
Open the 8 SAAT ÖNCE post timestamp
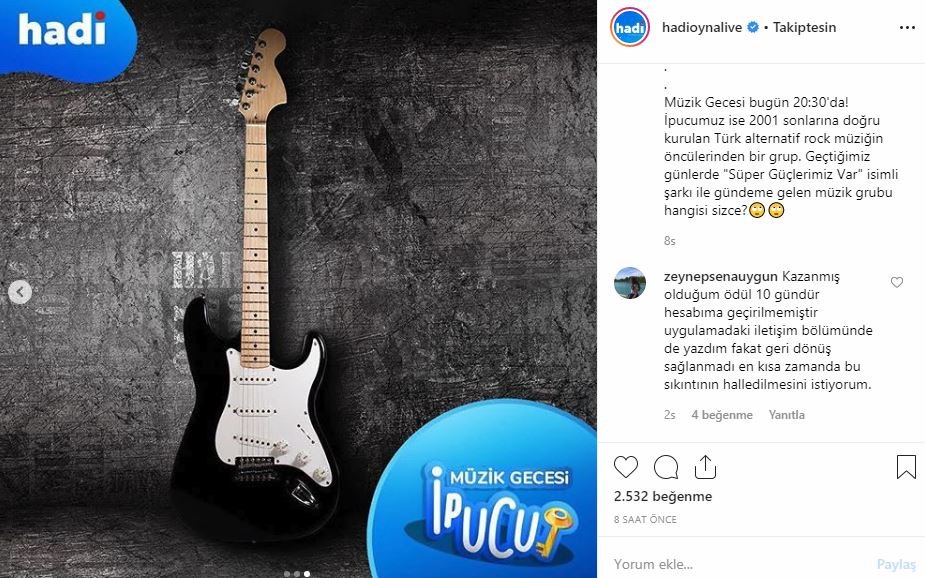coord(645,520)
